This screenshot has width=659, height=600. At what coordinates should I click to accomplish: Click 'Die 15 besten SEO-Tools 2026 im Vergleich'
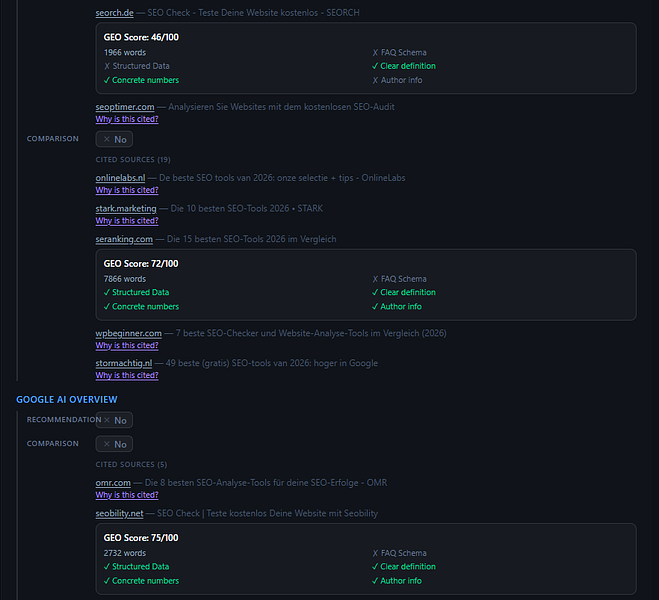click(x=251, y=239)
